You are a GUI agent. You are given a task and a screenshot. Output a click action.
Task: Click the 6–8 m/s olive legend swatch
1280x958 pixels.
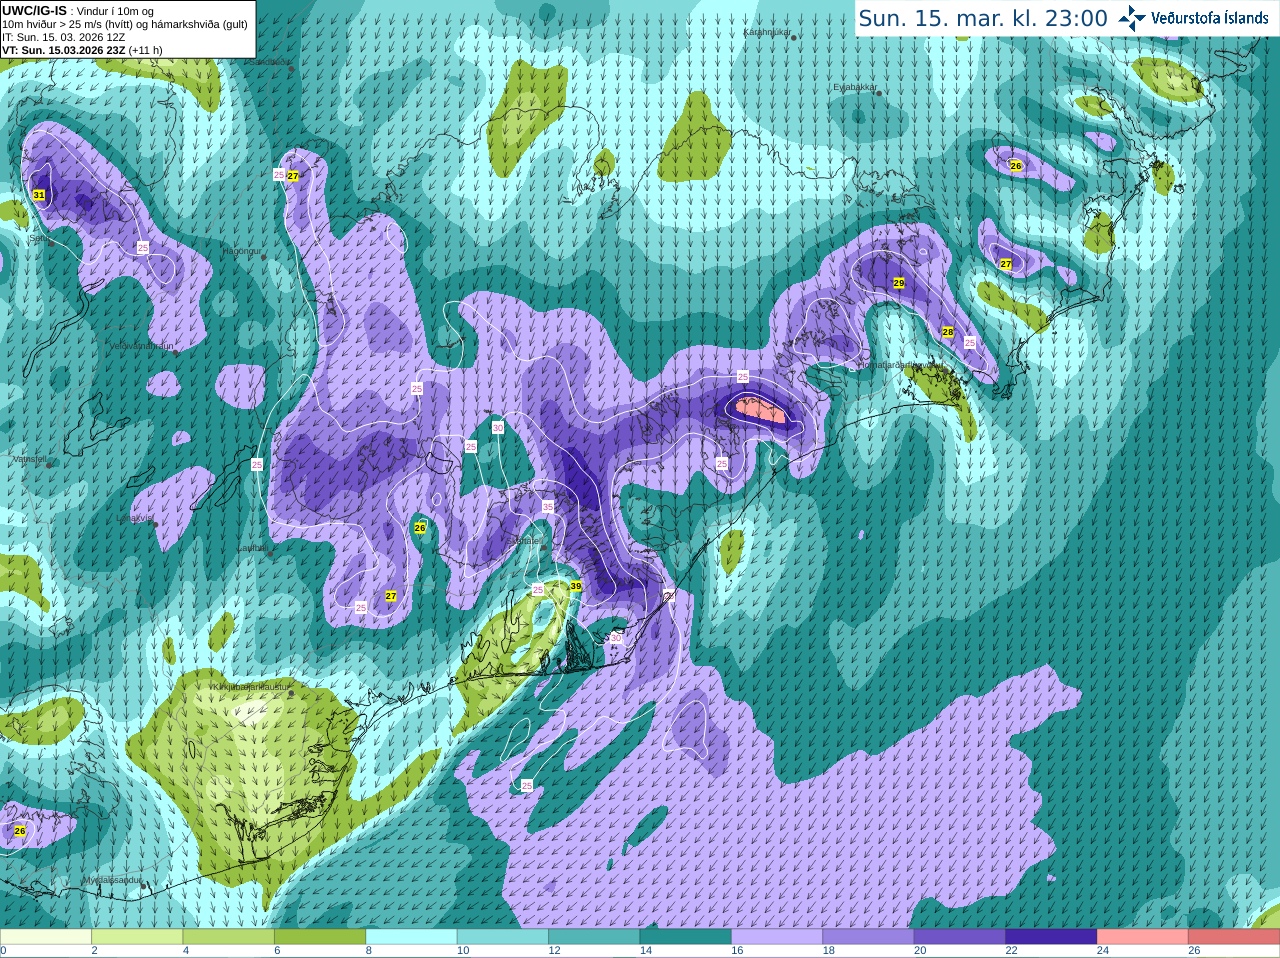point(321,937)
